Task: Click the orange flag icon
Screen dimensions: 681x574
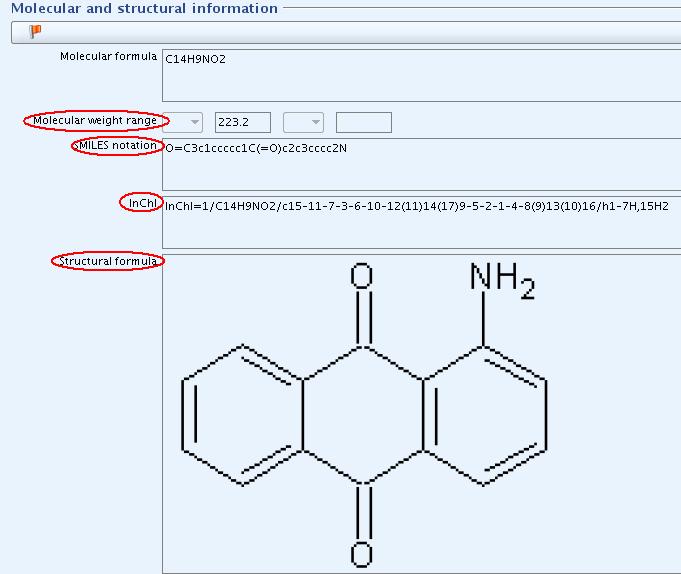Action: point(35,32)
